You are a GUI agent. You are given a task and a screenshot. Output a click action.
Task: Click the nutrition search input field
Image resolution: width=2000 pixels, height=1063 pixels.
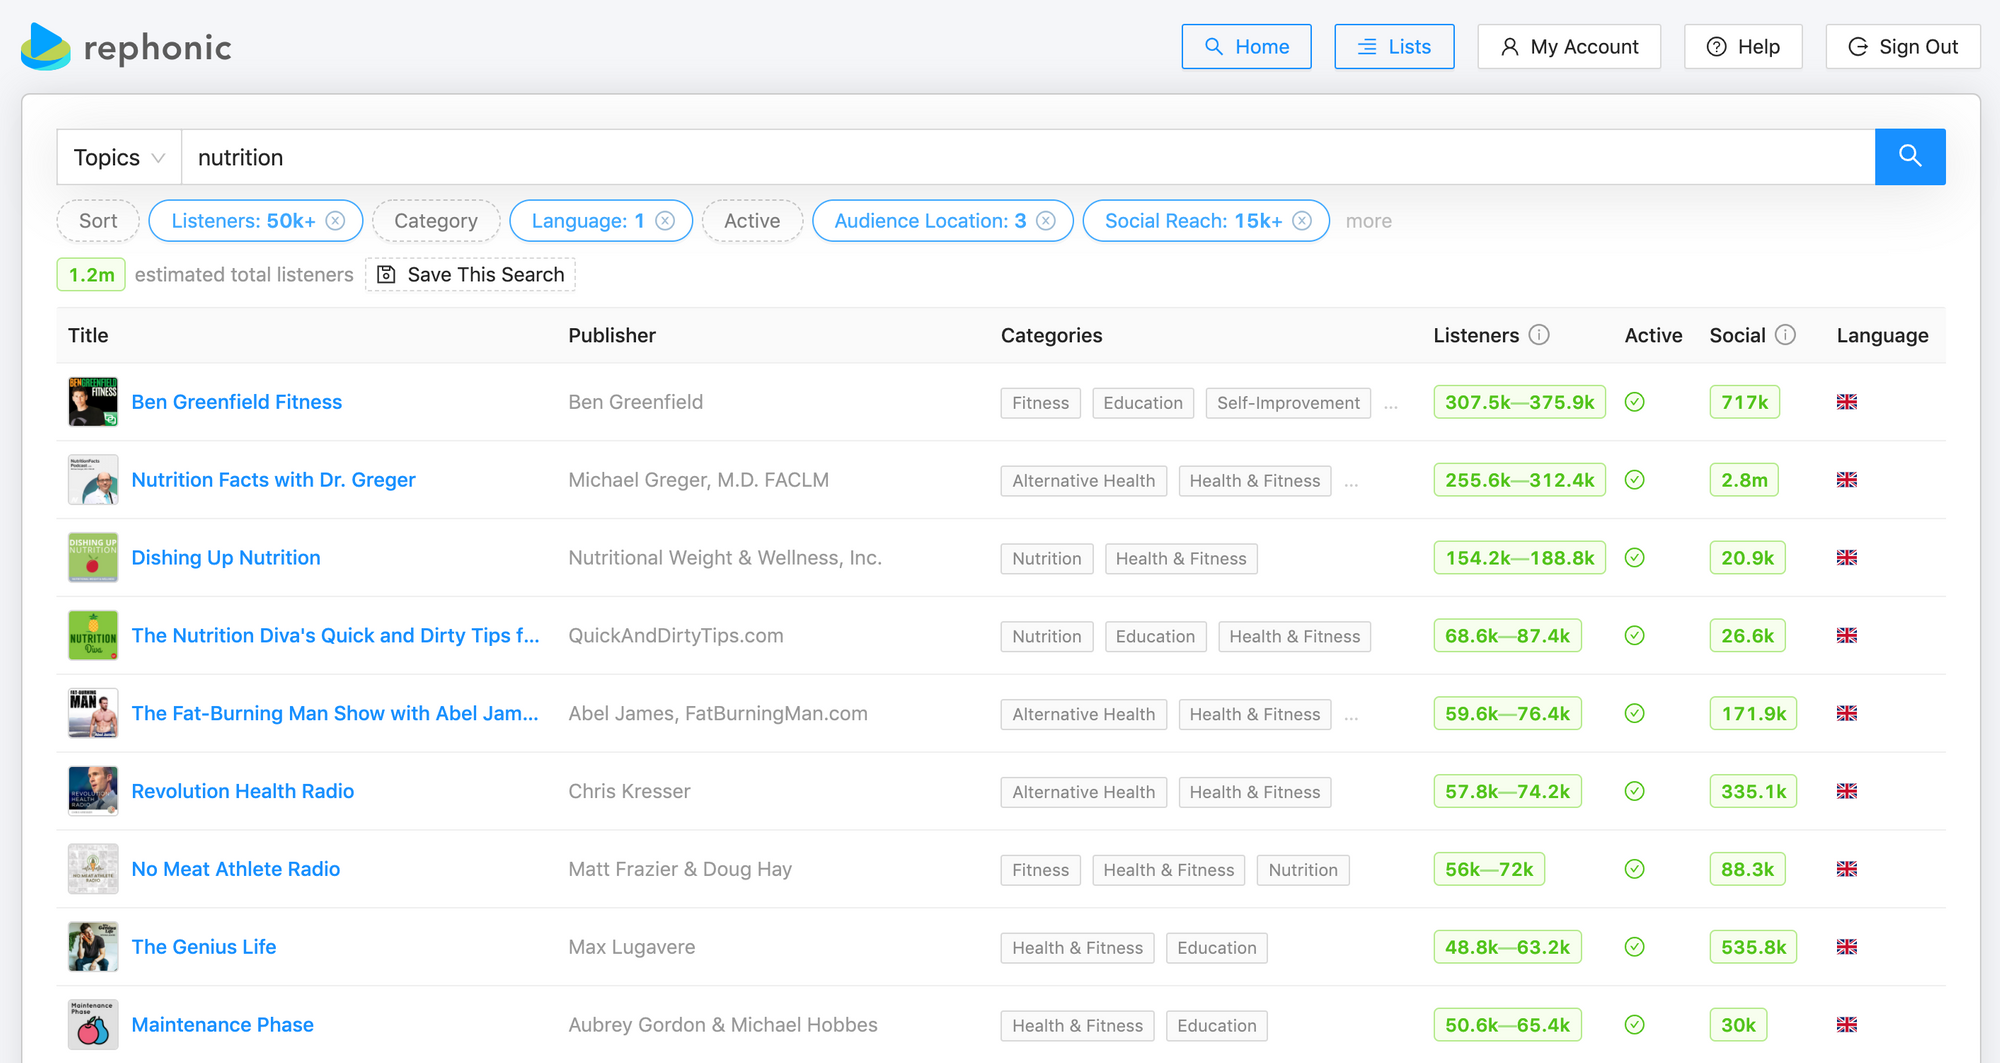(x=1028, y=157)
